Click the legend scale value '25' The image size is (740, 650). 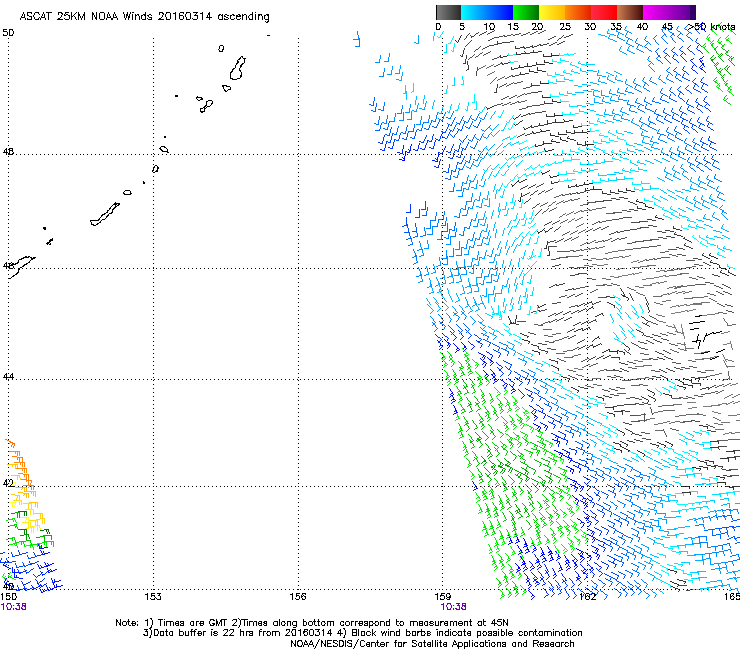[565, 27]
